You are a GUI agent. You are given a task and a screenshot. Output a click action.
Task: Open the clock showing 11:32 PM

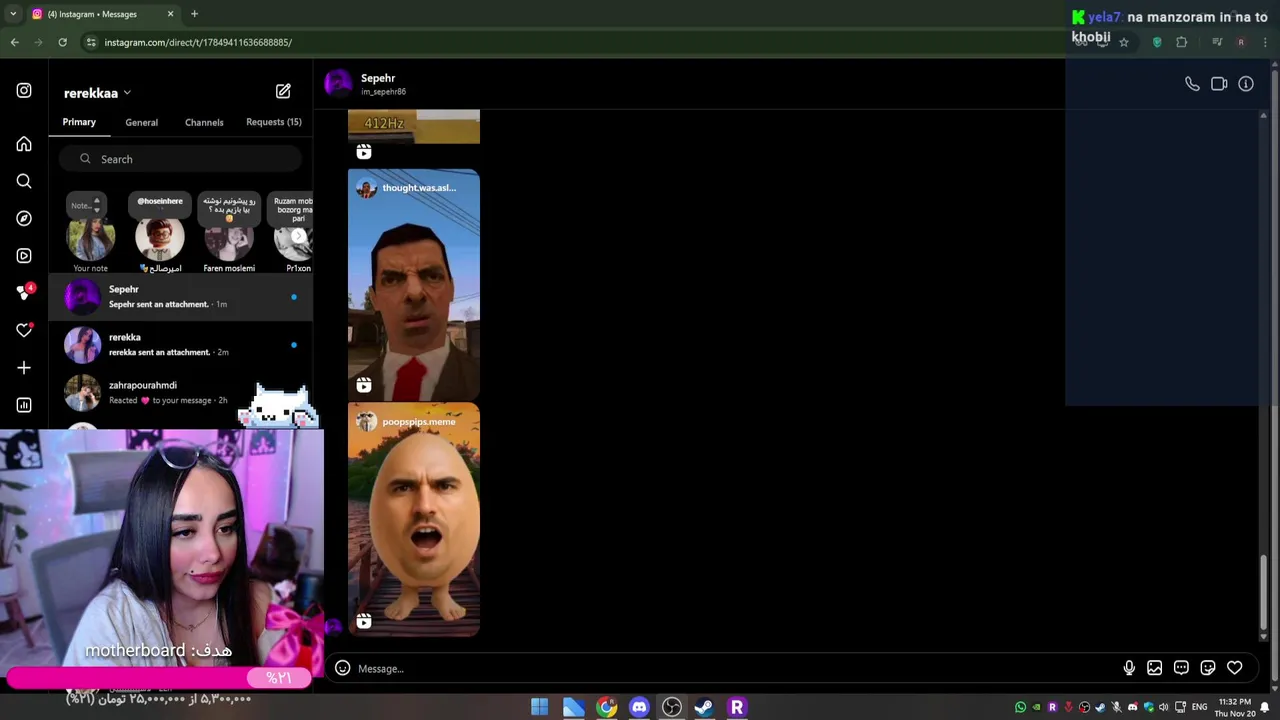pyautogui.click(x=1234, y=707)
